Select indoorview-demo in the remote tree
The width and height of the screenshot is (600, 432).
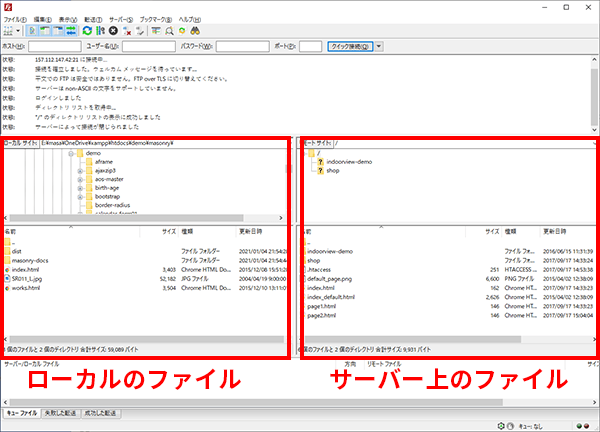(349, 162)
